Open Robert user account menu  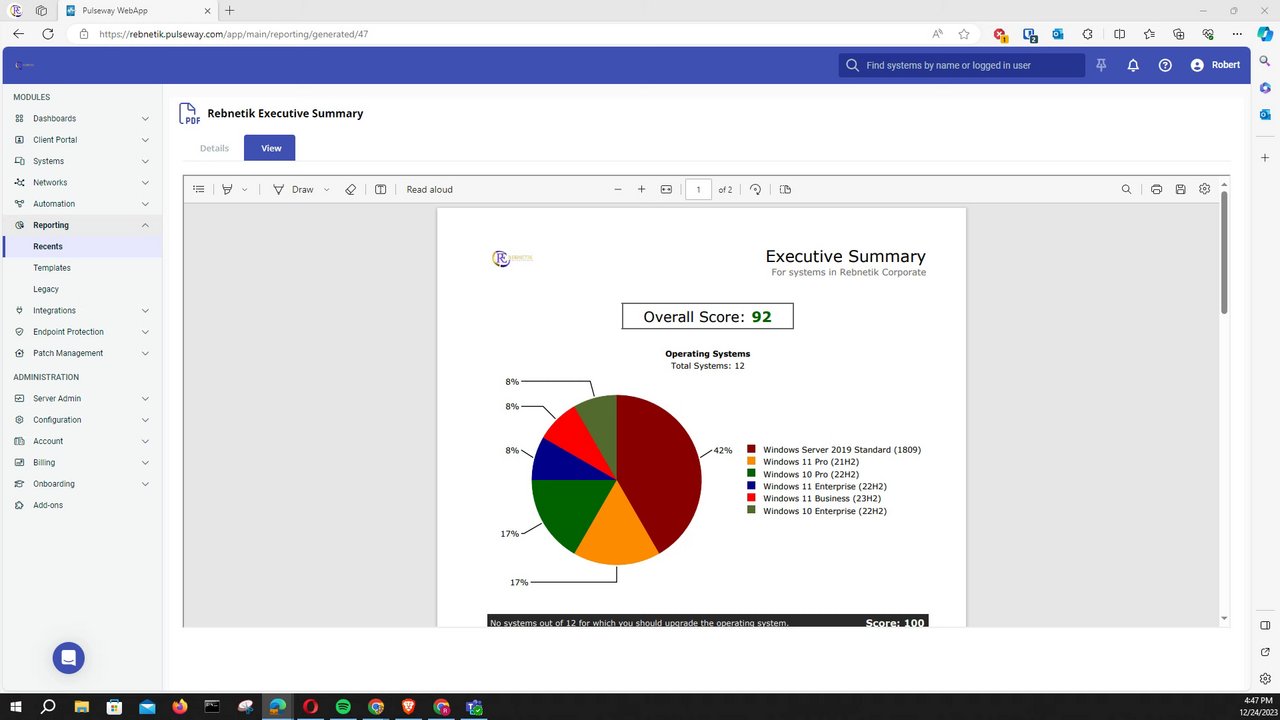point(1215,65)
